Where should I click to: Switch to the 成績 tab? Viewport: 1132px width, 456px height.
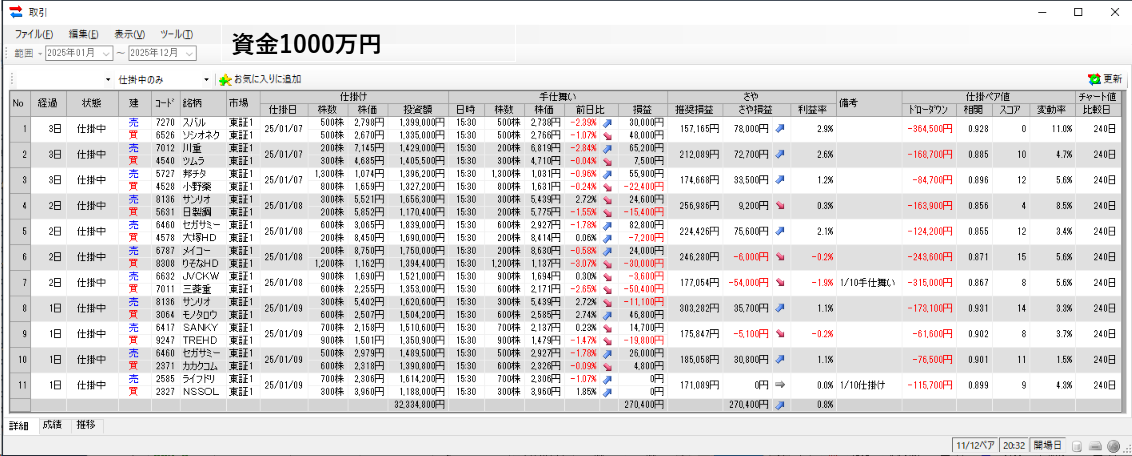click(52, 425)
